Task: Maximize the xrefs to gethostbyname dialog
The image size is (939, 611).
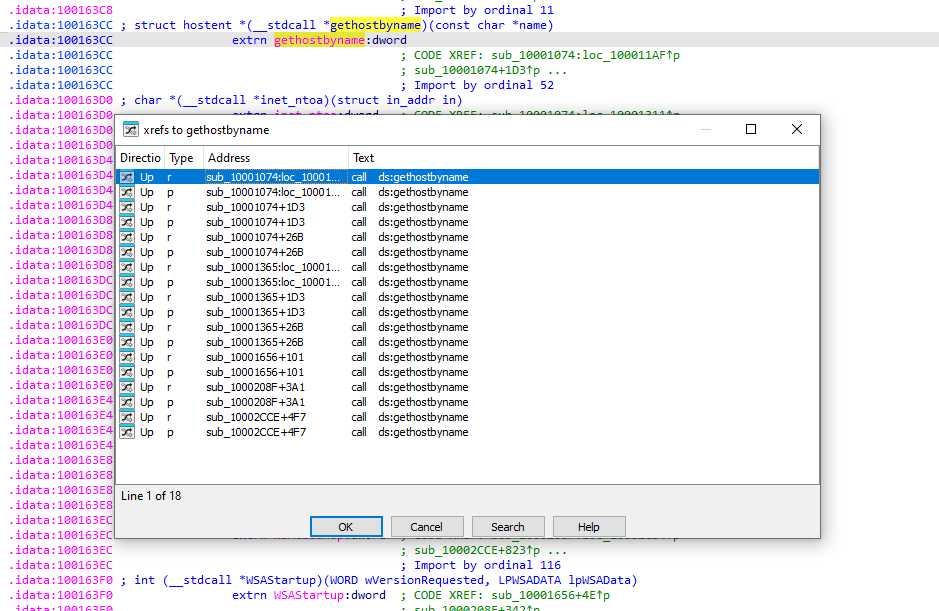Action: pyautogui.click(x=751, y=130)
